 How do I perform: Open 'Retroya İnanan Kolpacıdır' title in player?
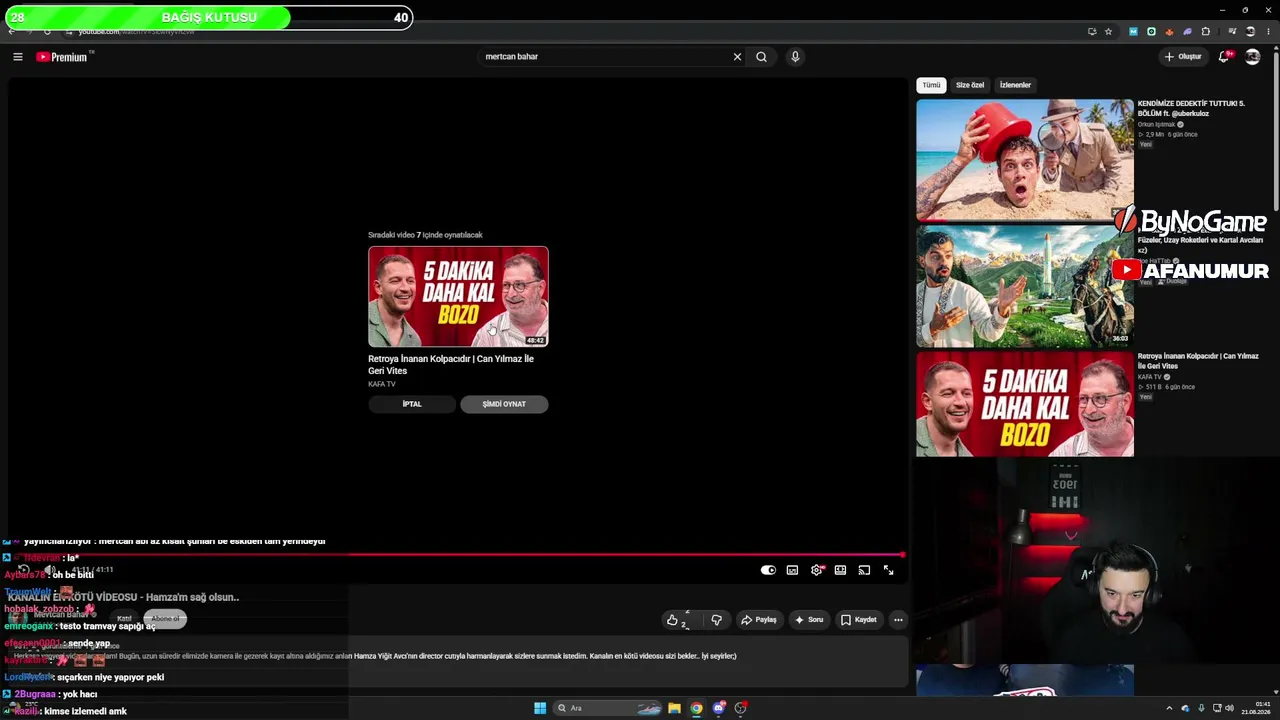click(451, 364)
